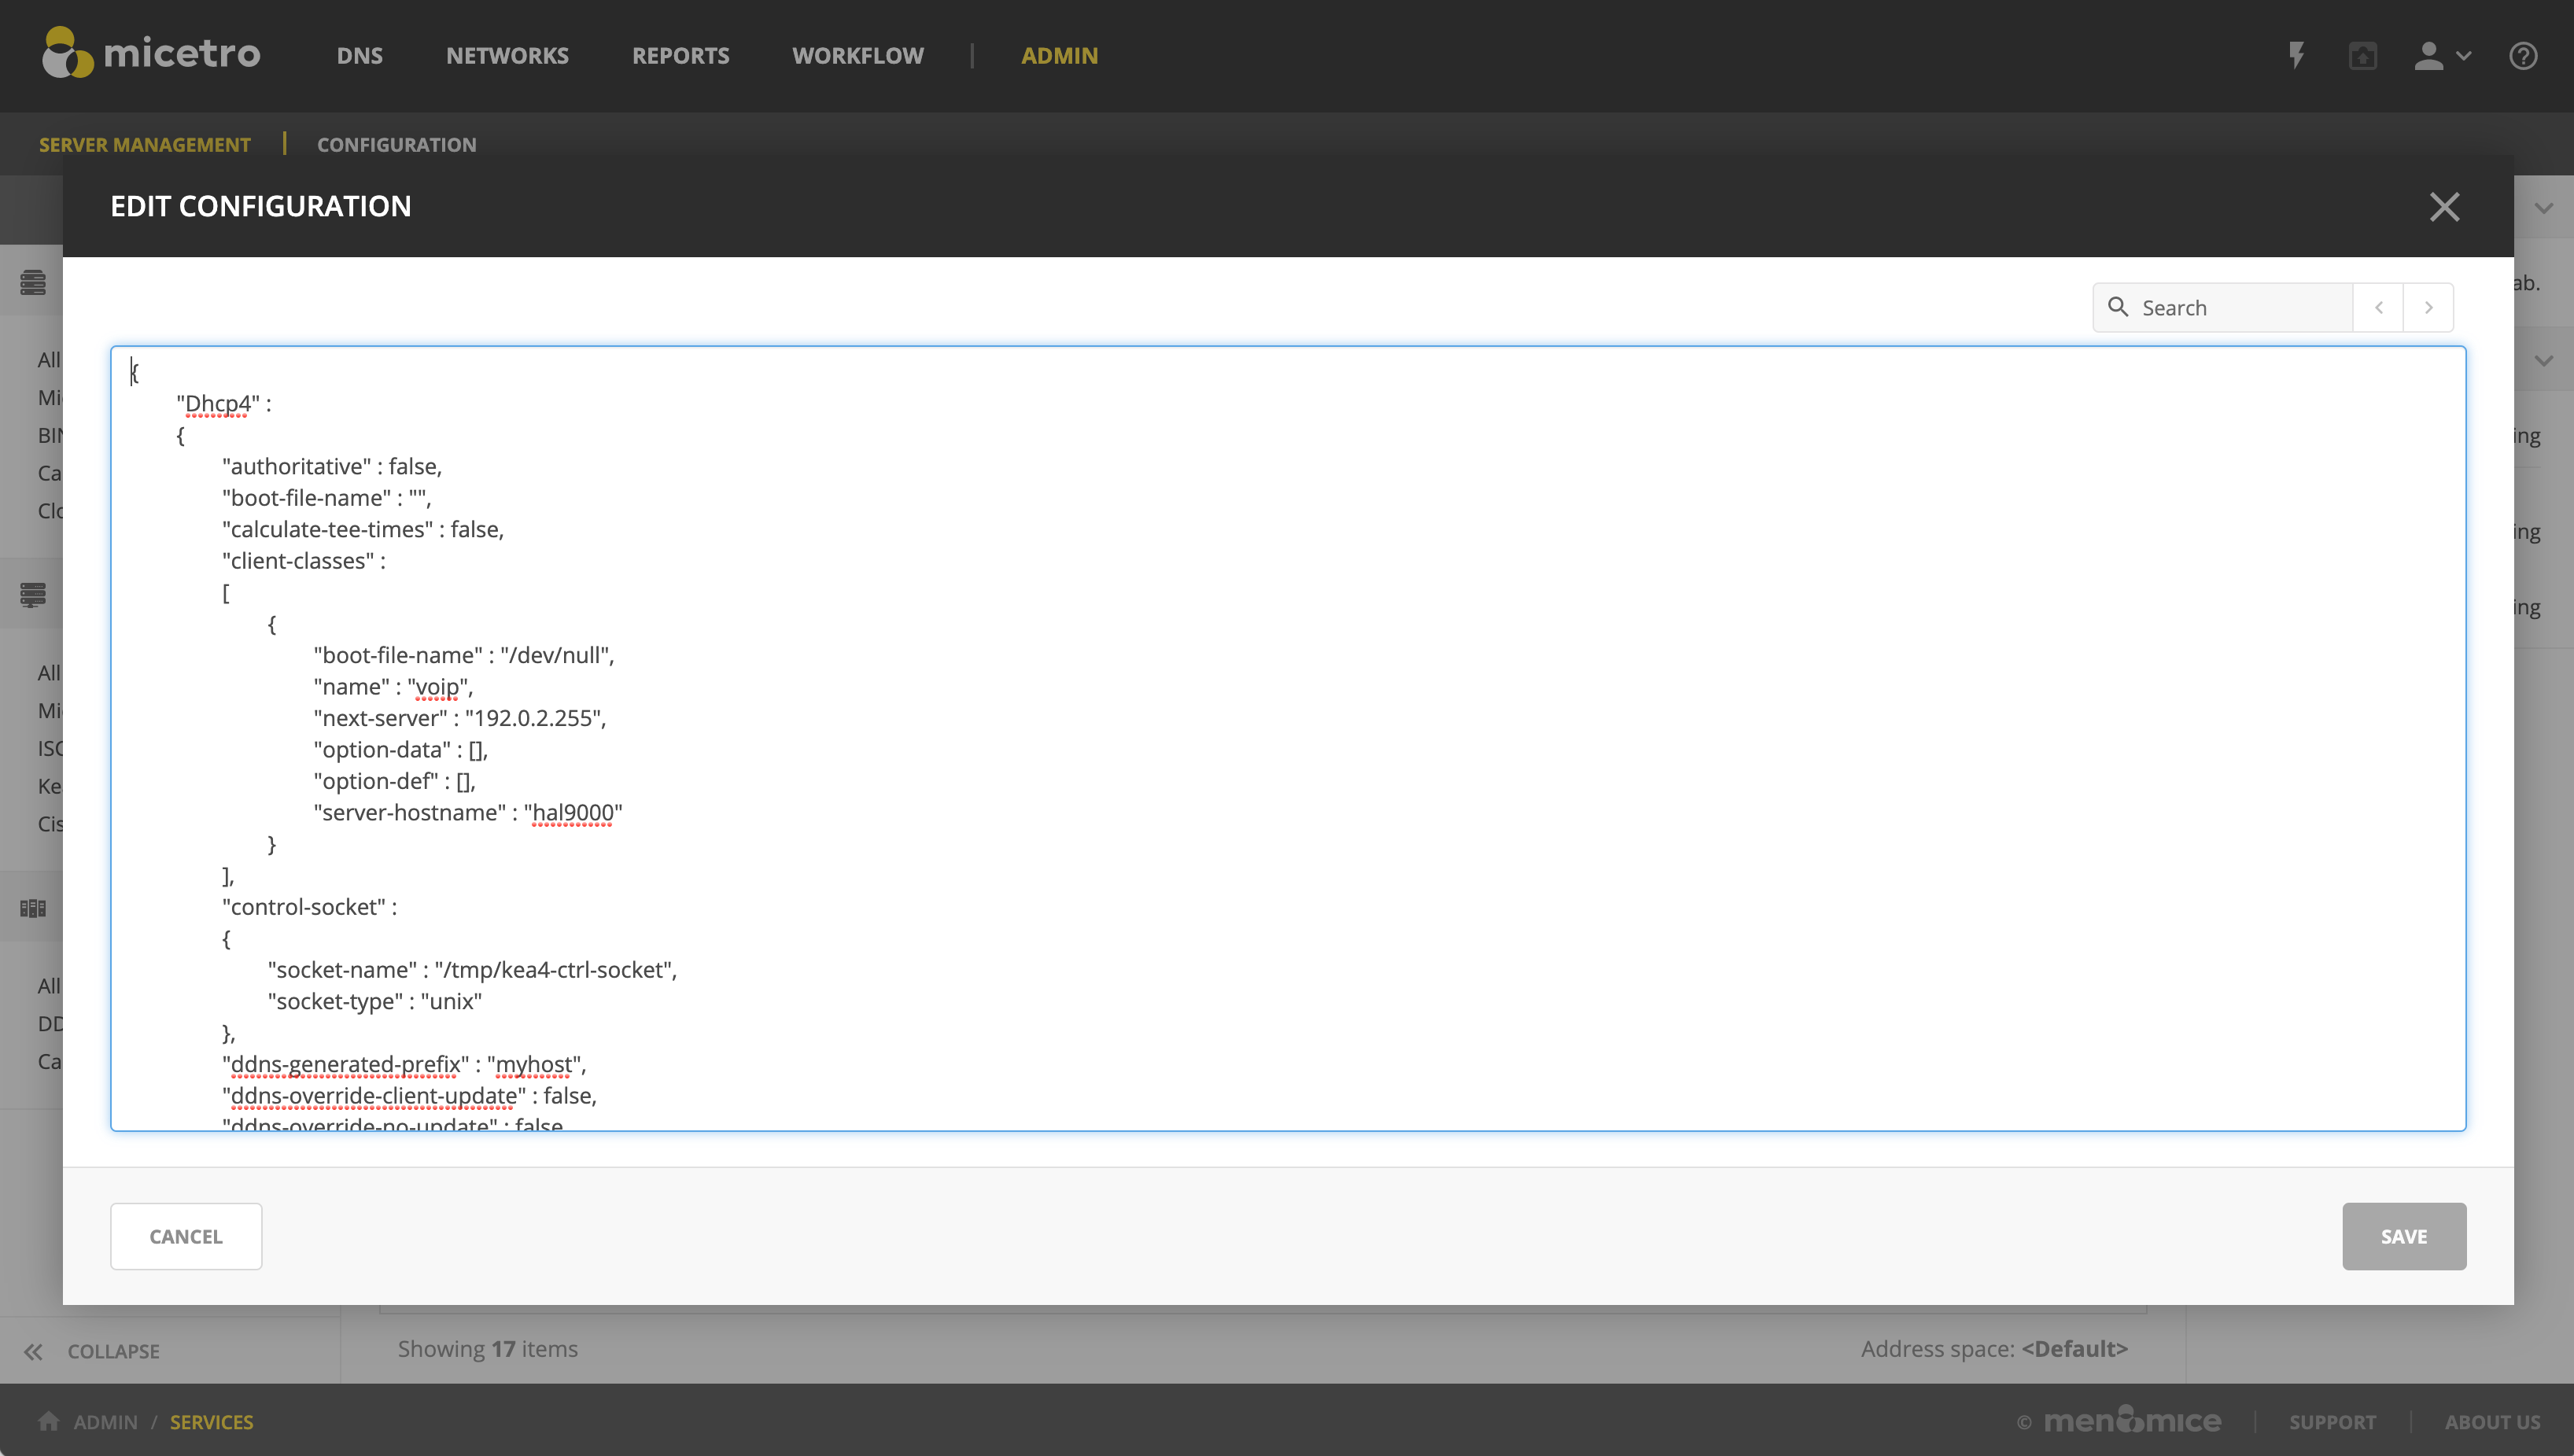
Task: Open the user account dropdown
Action: pos(2441,56)
